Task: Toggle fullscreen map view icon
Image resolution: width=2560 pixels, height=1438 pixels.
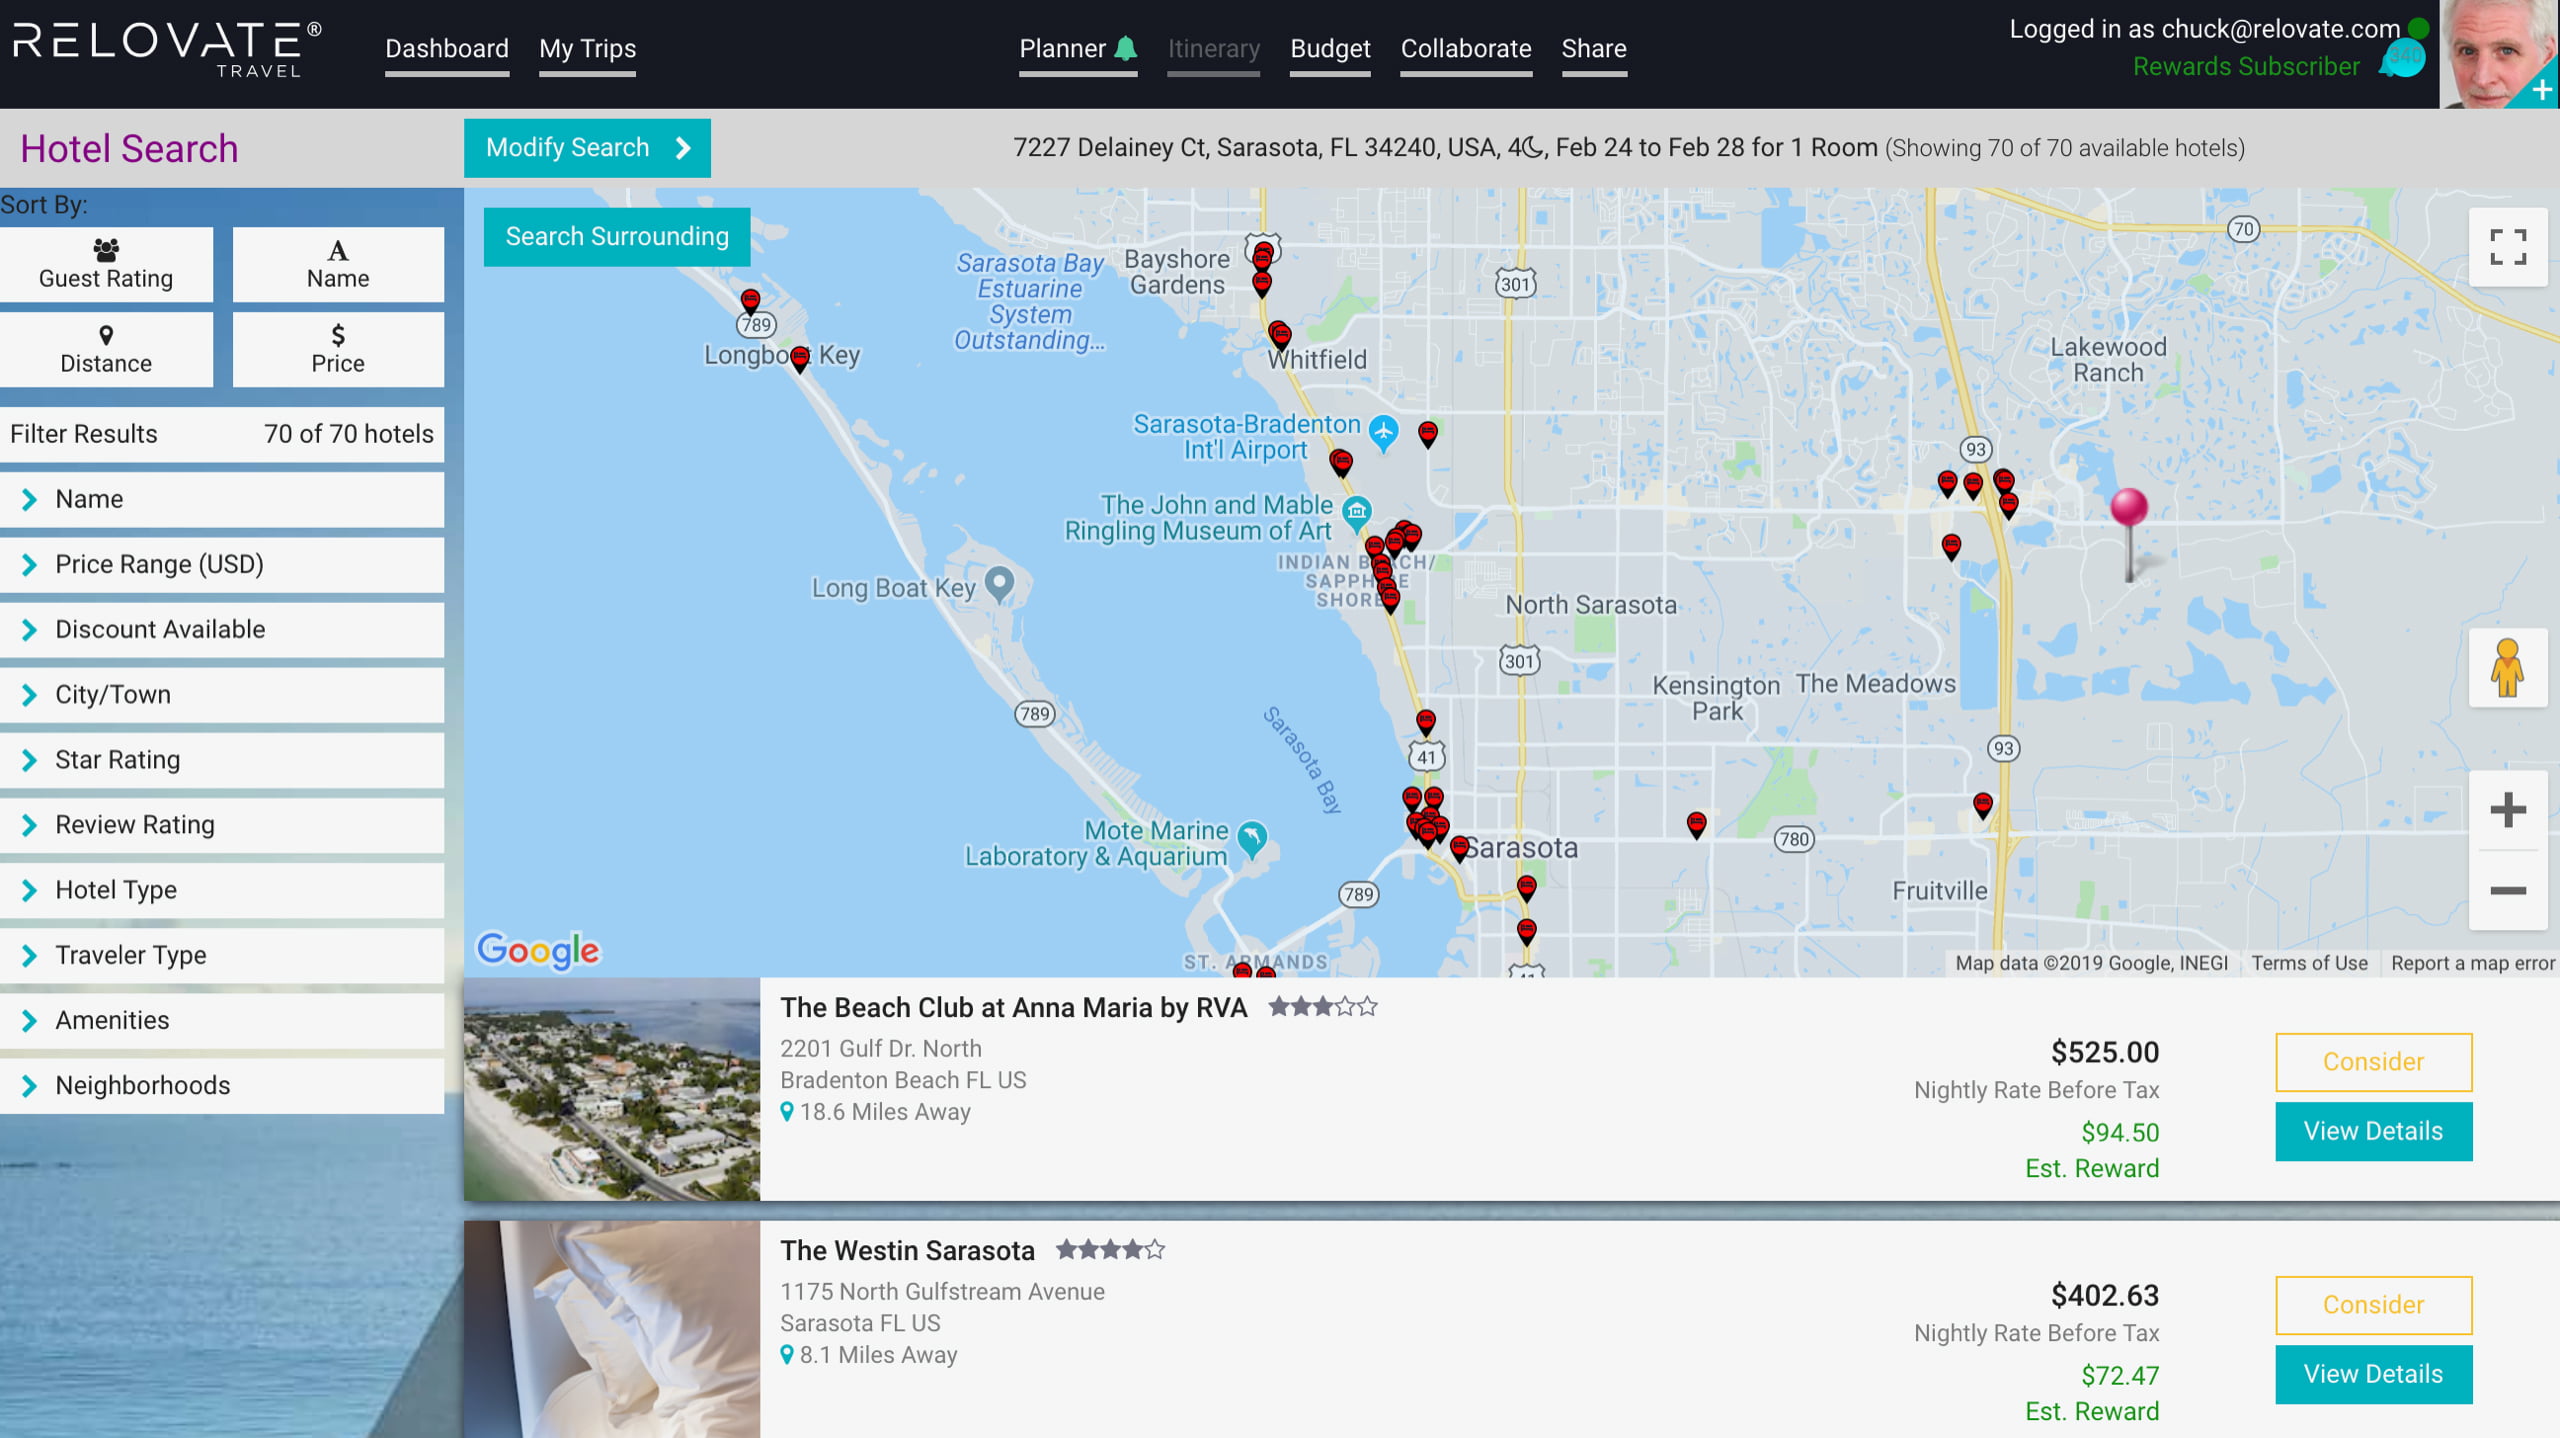Action: pyautogui.click(x=2507, y=247)
